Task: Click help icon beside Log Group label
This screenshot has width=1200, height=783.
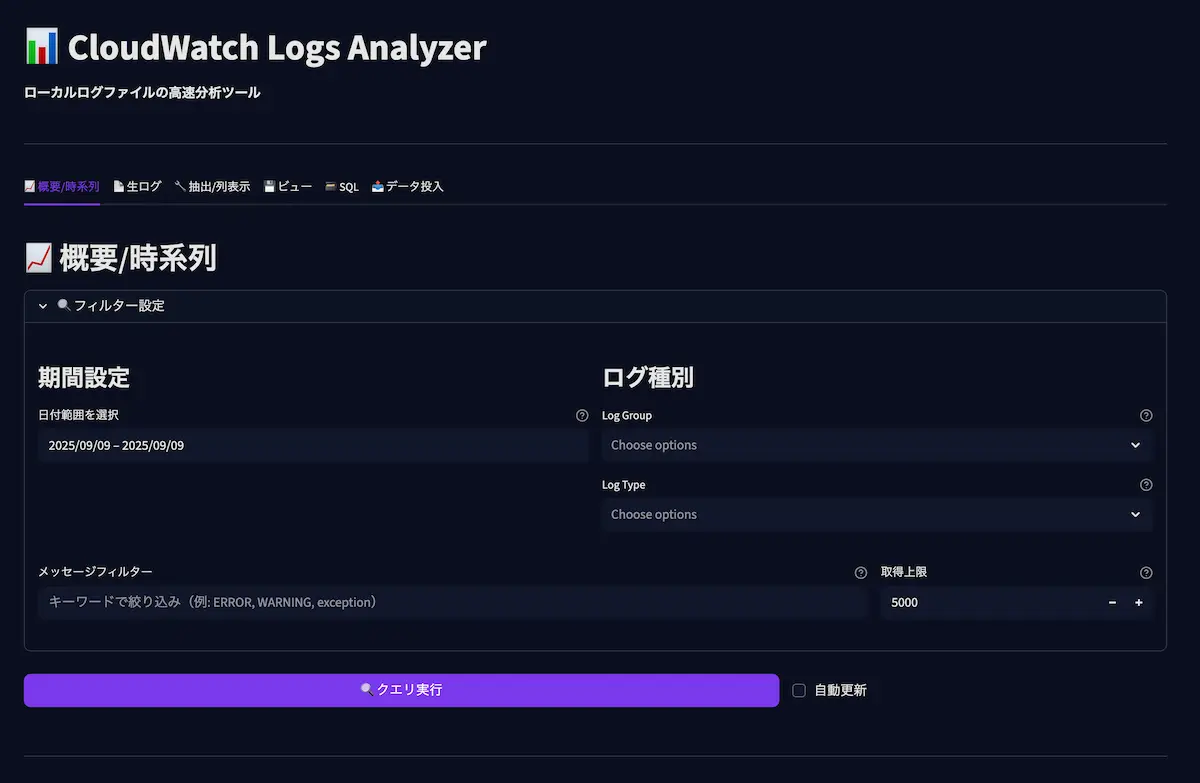Action: (x=1146, y=416)
